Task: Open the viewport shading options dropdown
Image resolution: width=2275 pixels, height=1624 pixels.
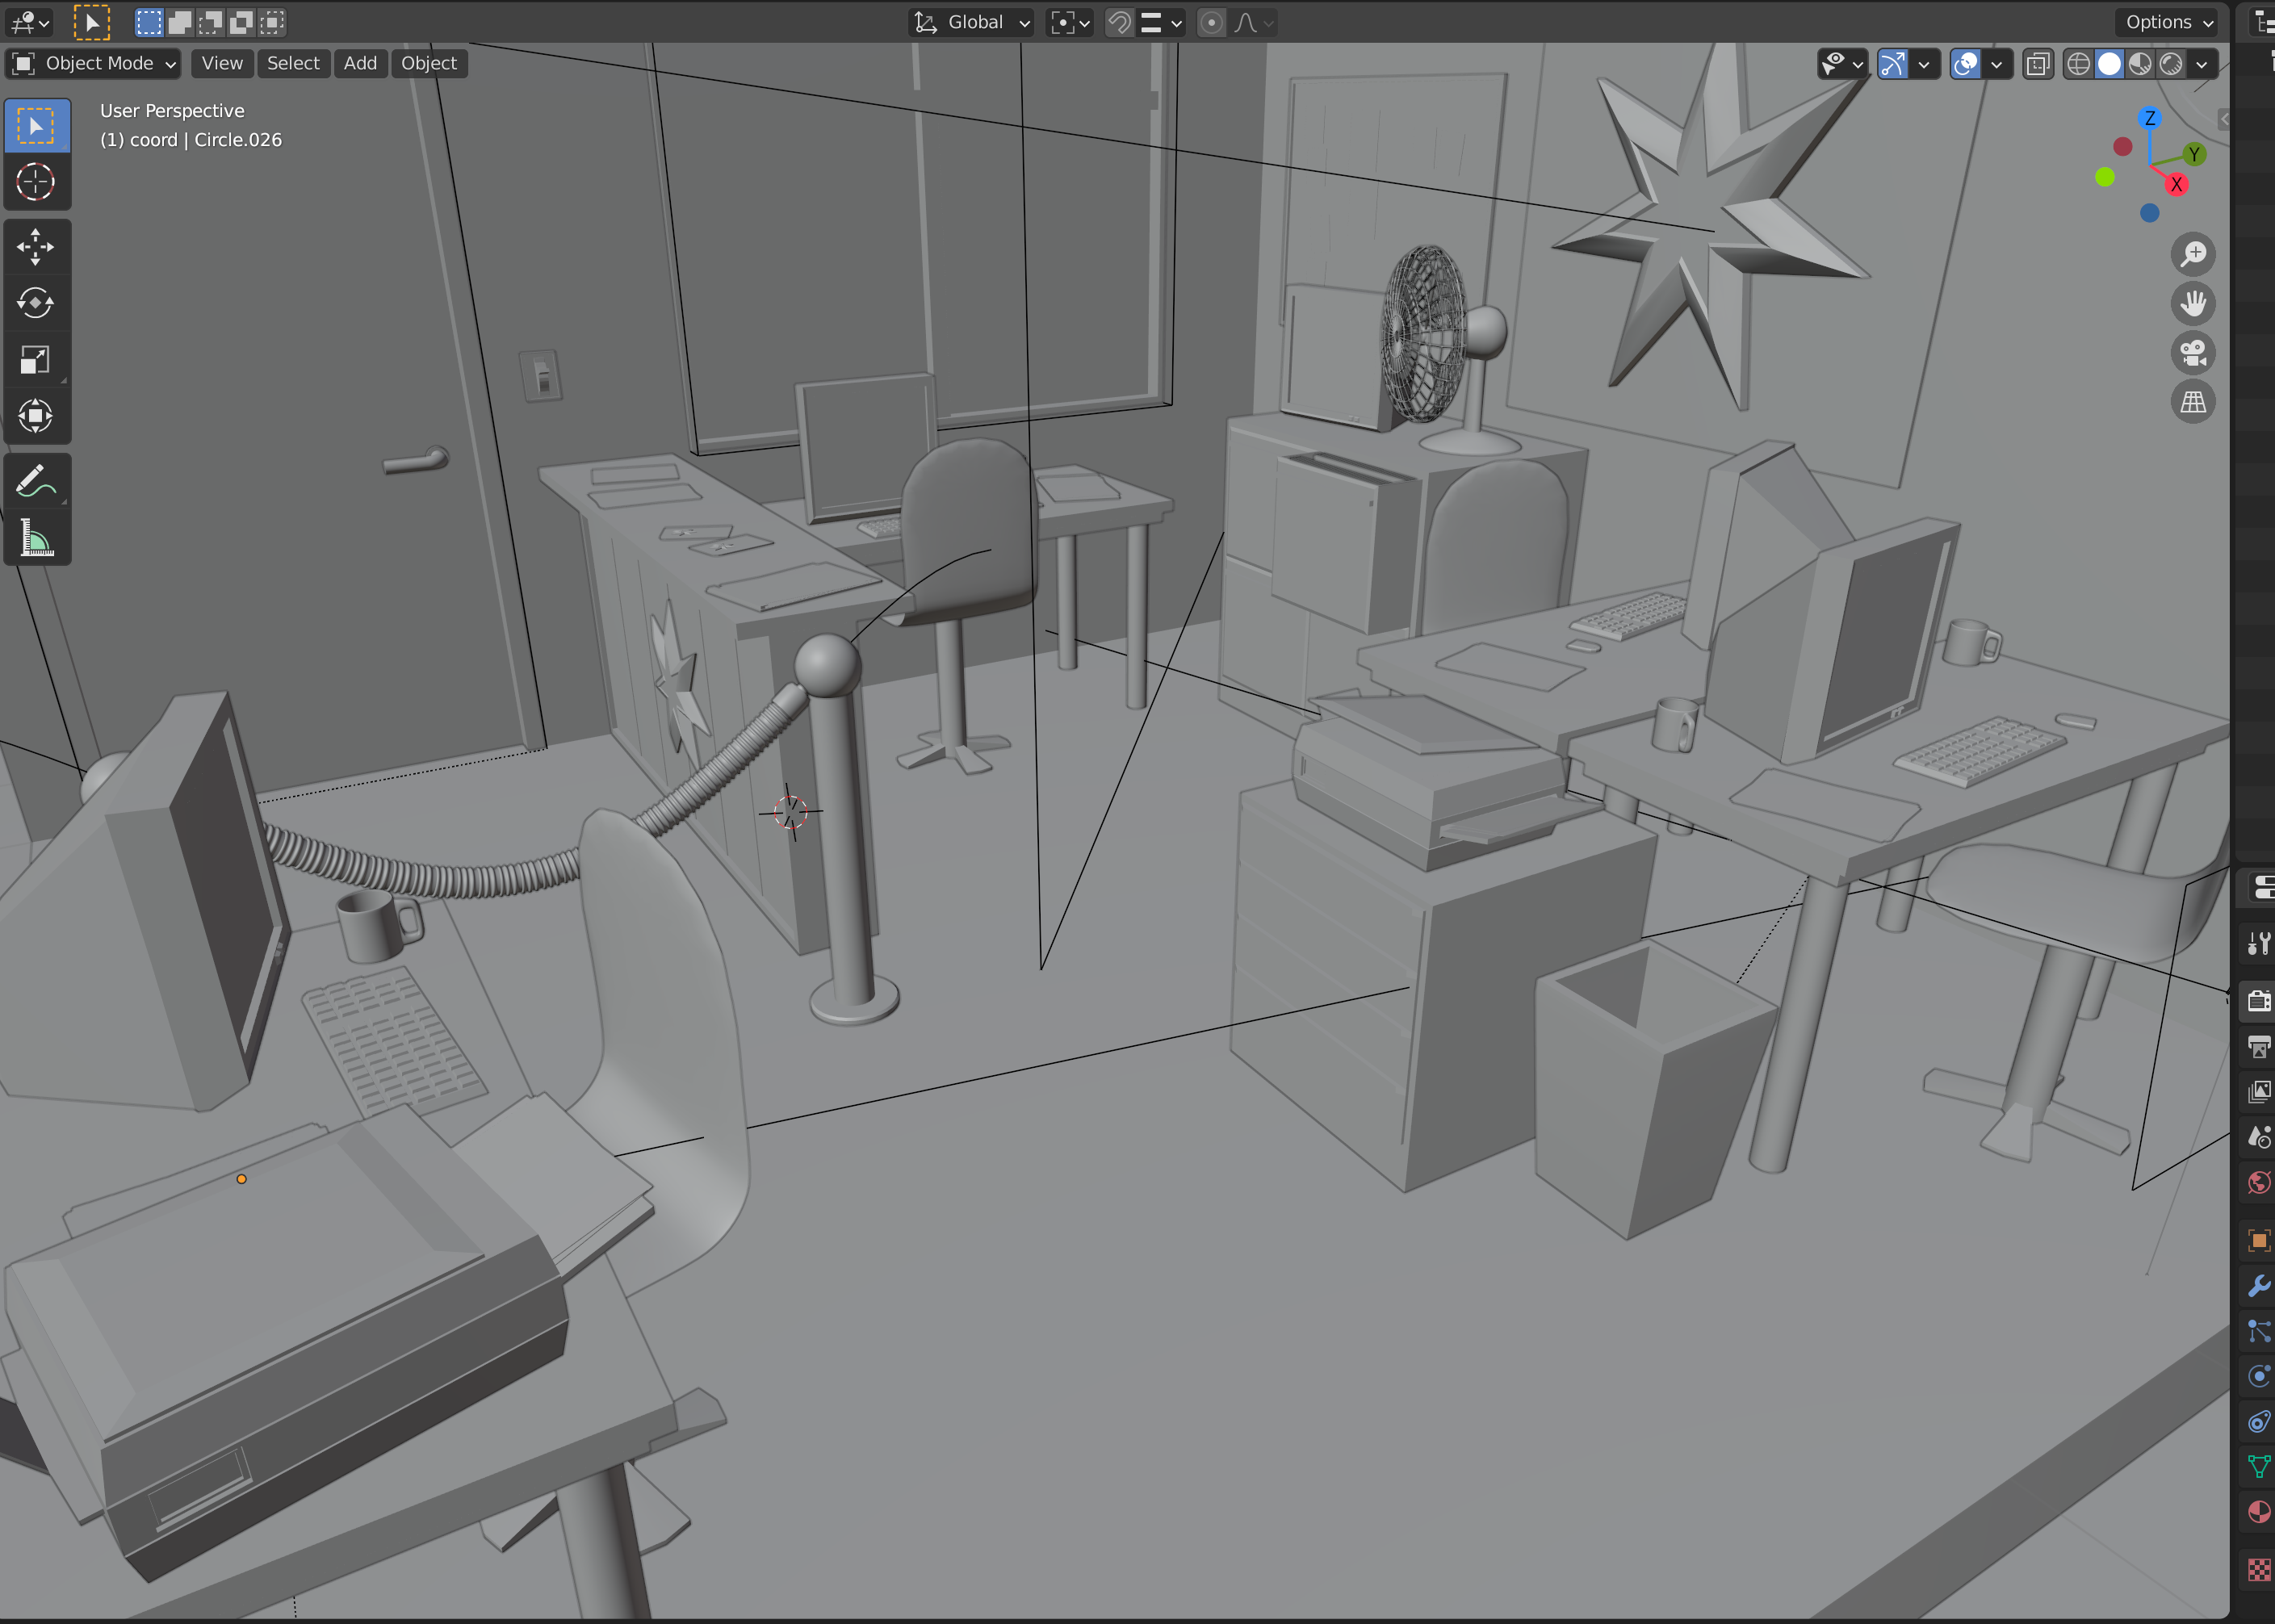Action: coord(2201,64)
